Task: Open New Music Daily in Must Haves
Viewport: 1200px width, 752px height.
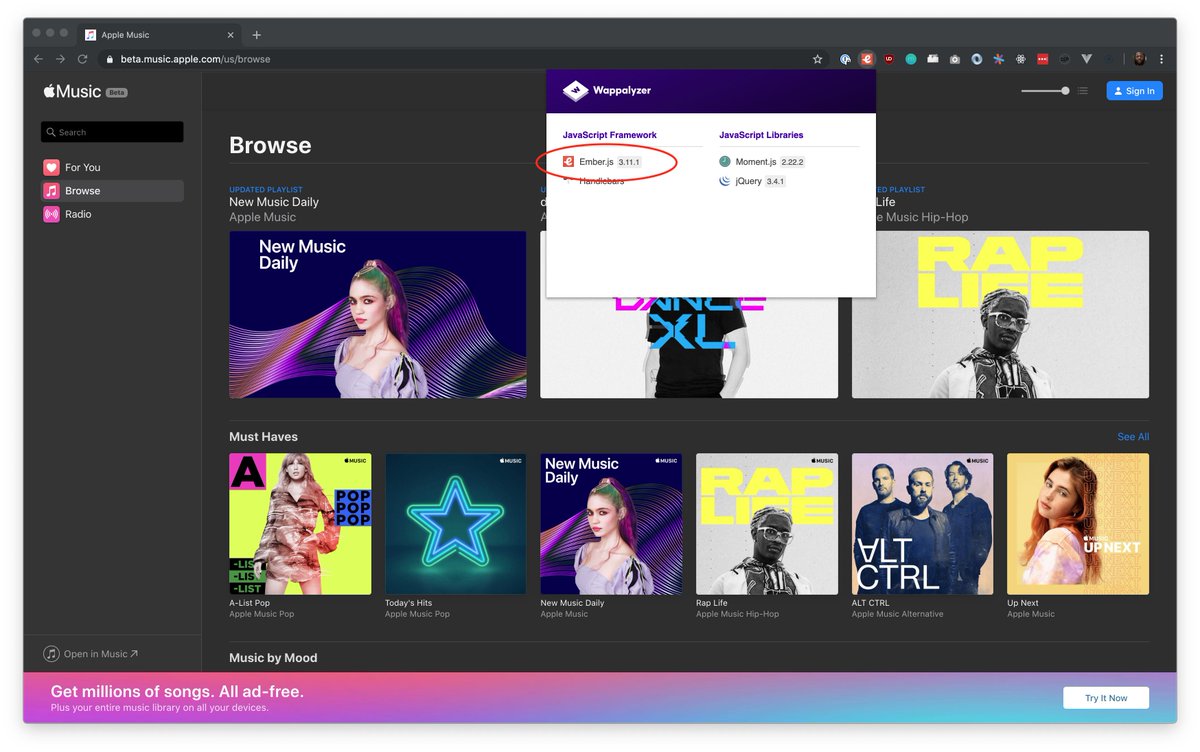Action: (x=611, y=524)
